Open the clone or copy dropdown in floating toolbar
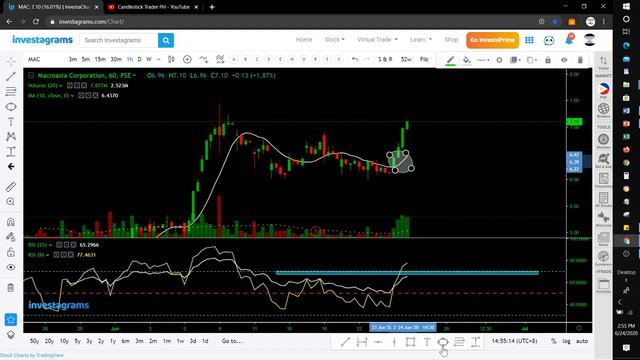This screenshot has width=640, height=360. 531,60
